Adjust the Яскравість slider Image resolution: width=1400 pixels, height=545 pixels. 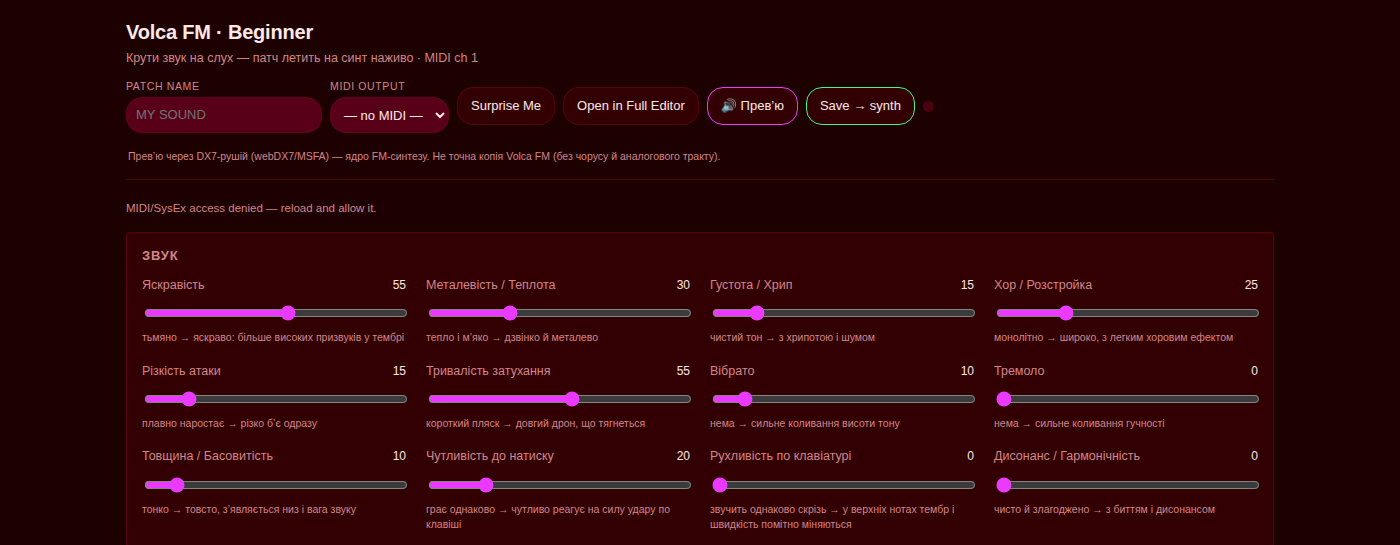click(x=275, y=313)
